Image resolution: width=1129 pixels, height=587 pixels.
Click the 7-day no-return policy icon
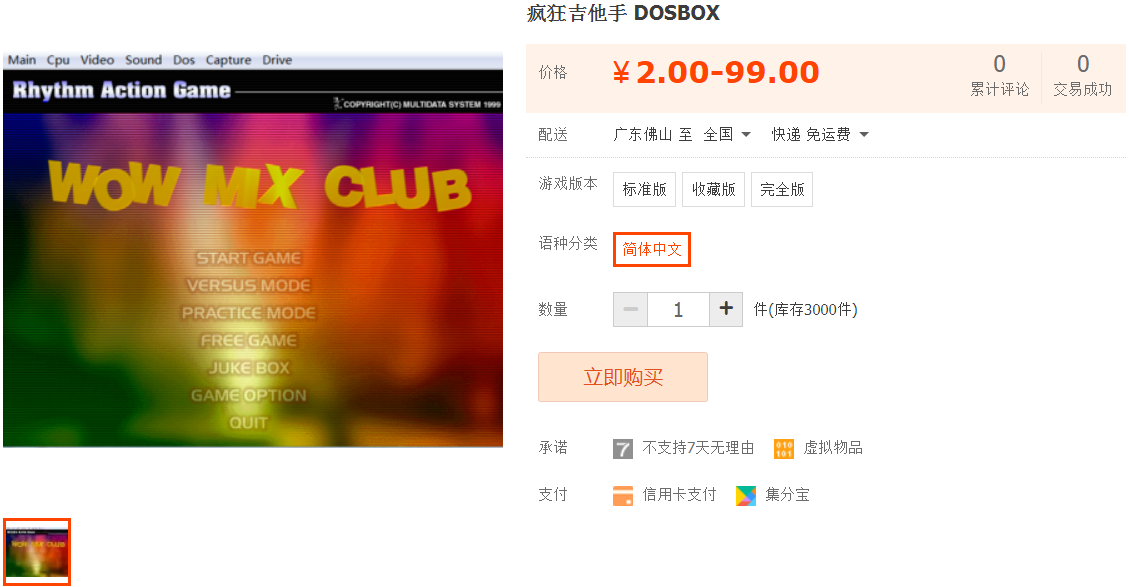[623, 449]
